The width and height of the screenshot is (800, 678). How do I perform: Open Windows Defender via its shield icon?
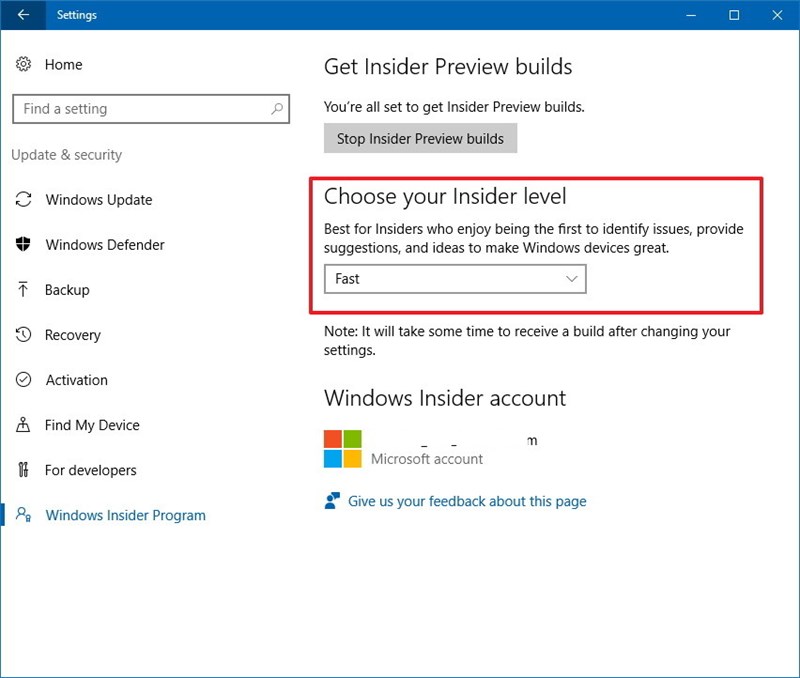[22, 245]
